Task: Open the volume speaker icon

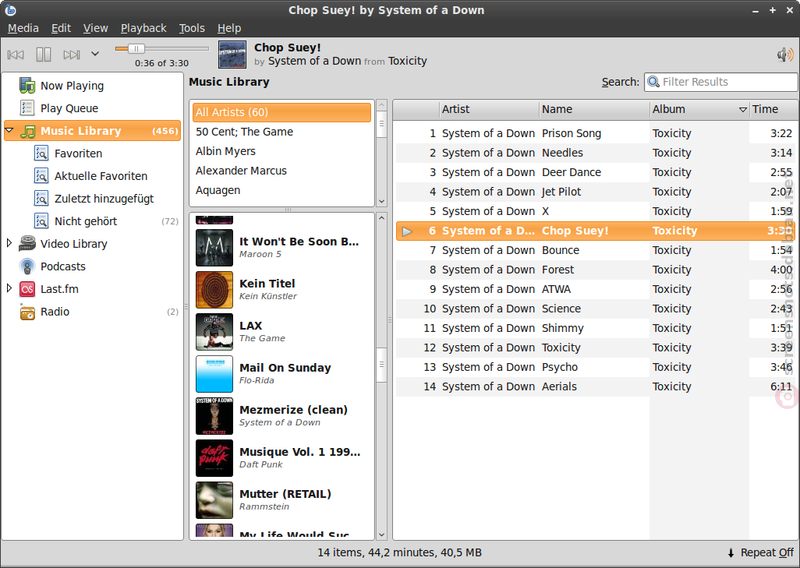Action: tap(785, 54)
